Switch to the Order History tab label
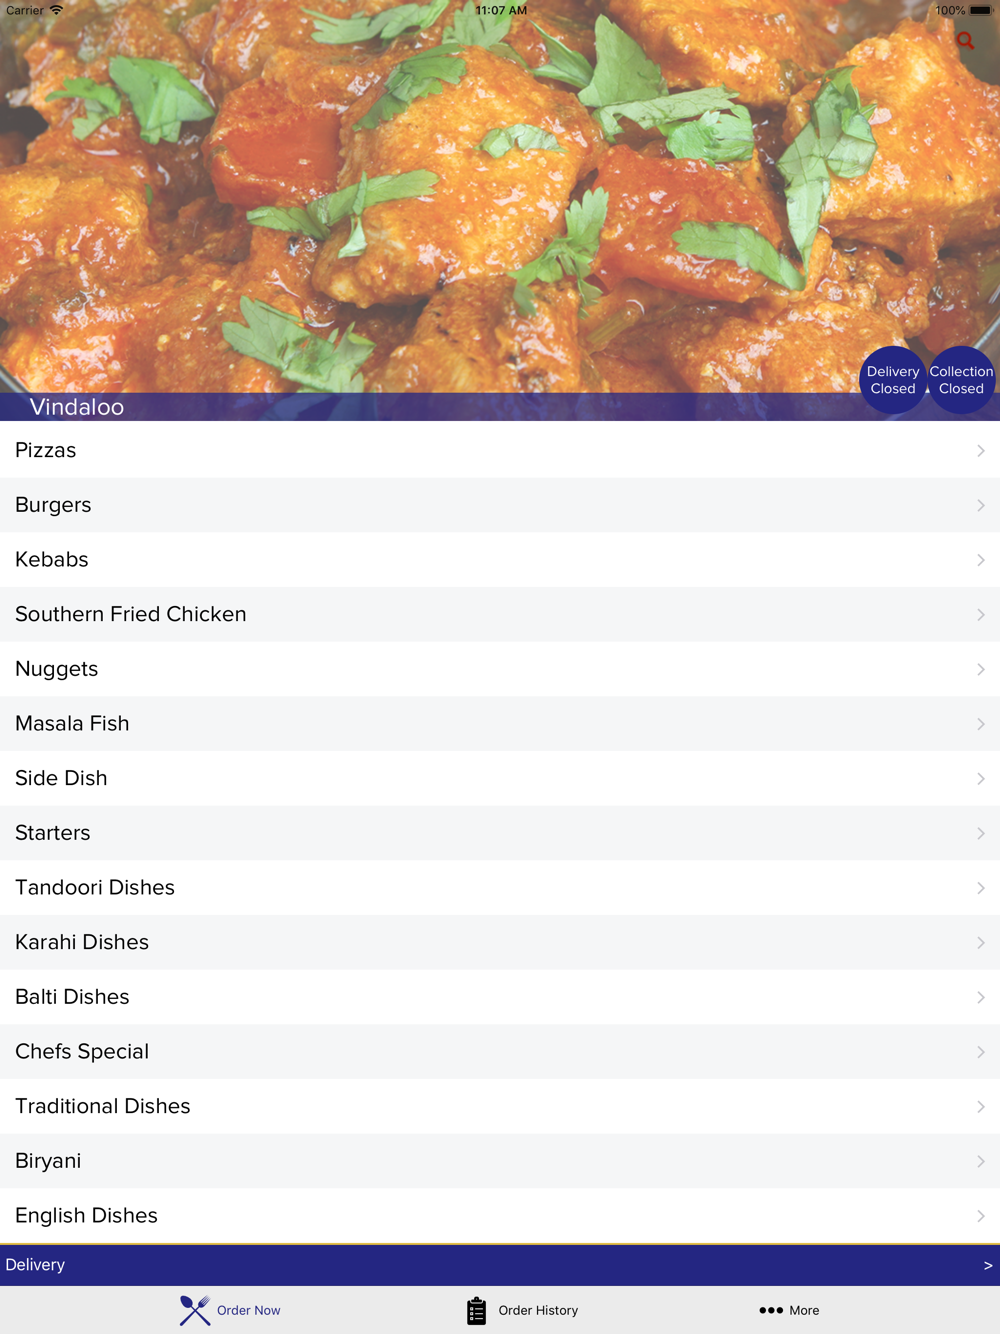1000x1334 pixels. [x=538, y=1310]
